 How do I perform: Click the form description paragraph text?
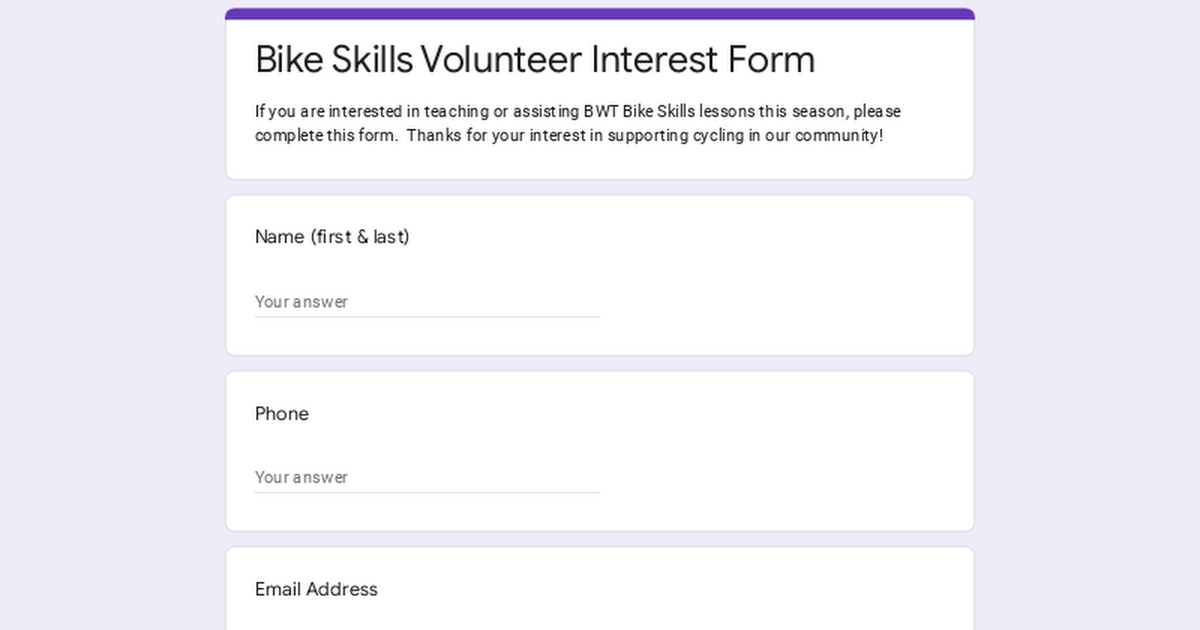point(578,123)
